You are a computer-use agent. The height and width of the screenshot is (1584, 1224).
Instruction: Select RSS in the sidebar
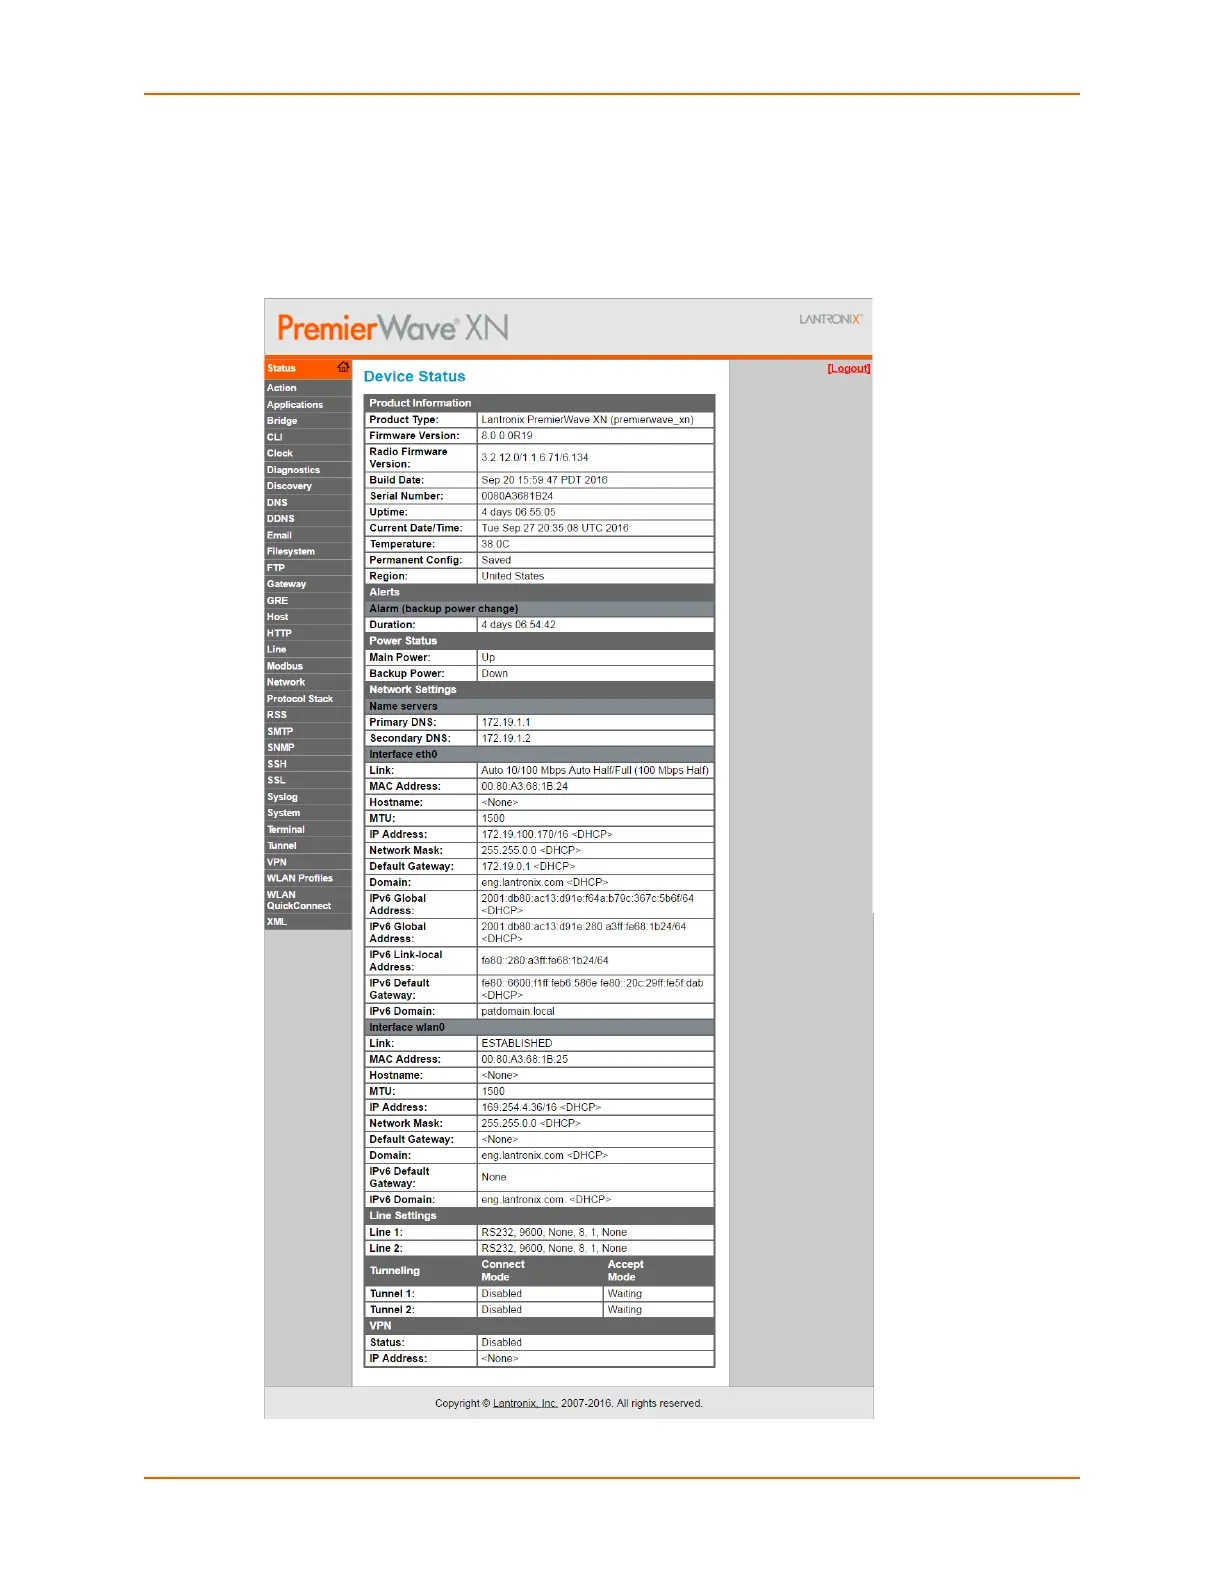click(x=308, y=715)
